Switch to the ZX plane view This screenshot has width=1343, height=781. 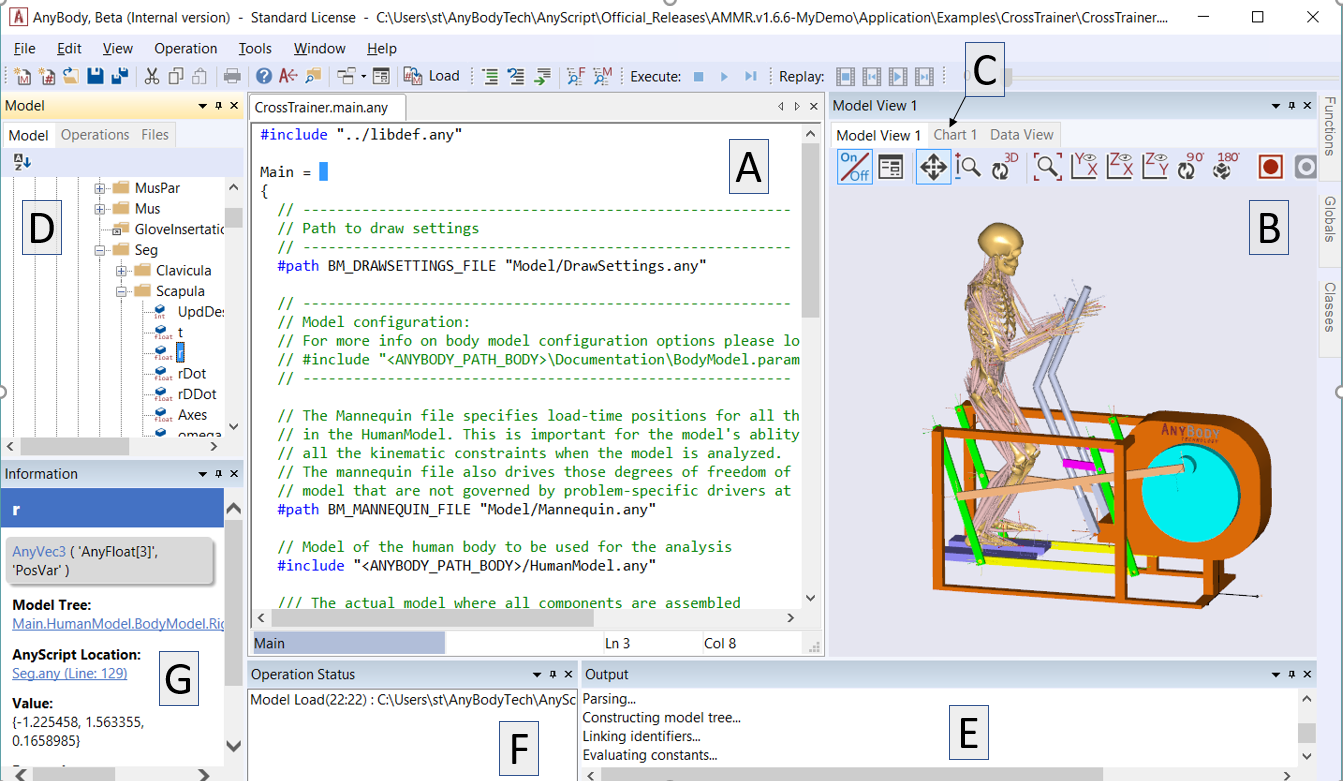click(x=1119, y=167)
